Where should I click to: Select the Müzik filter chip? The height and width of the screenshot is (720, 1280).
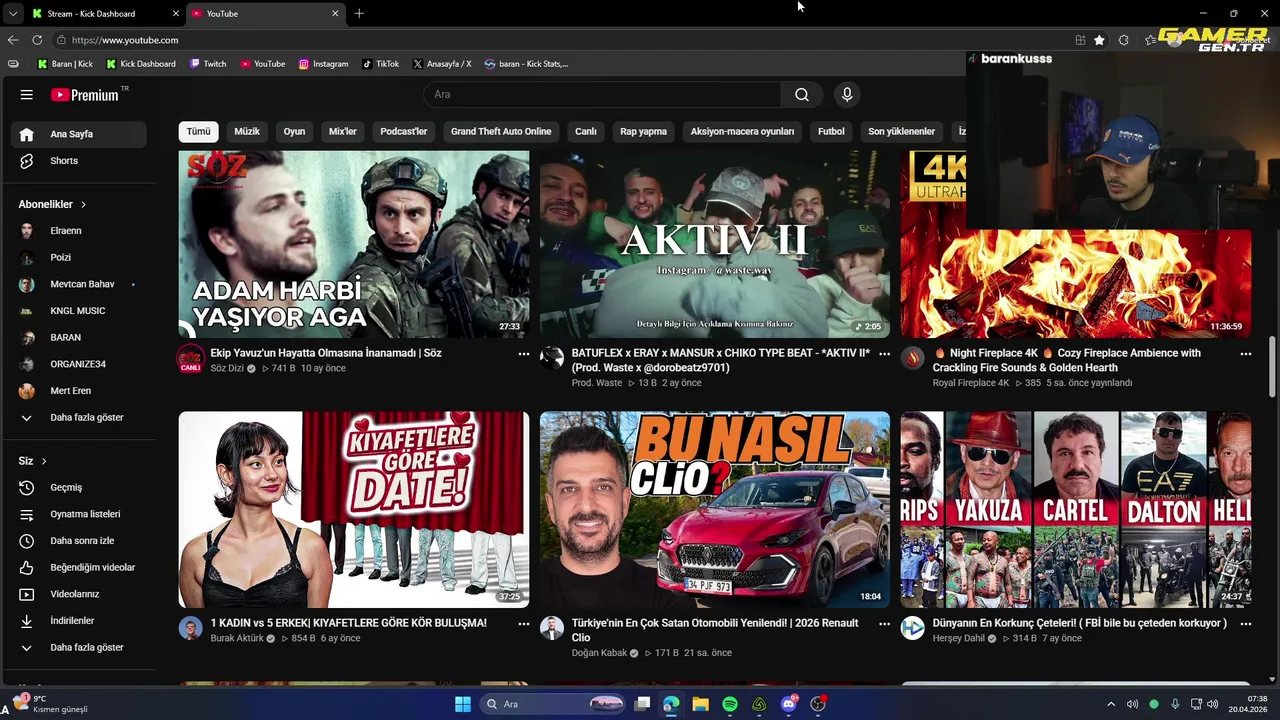click(x=247, y=132)
